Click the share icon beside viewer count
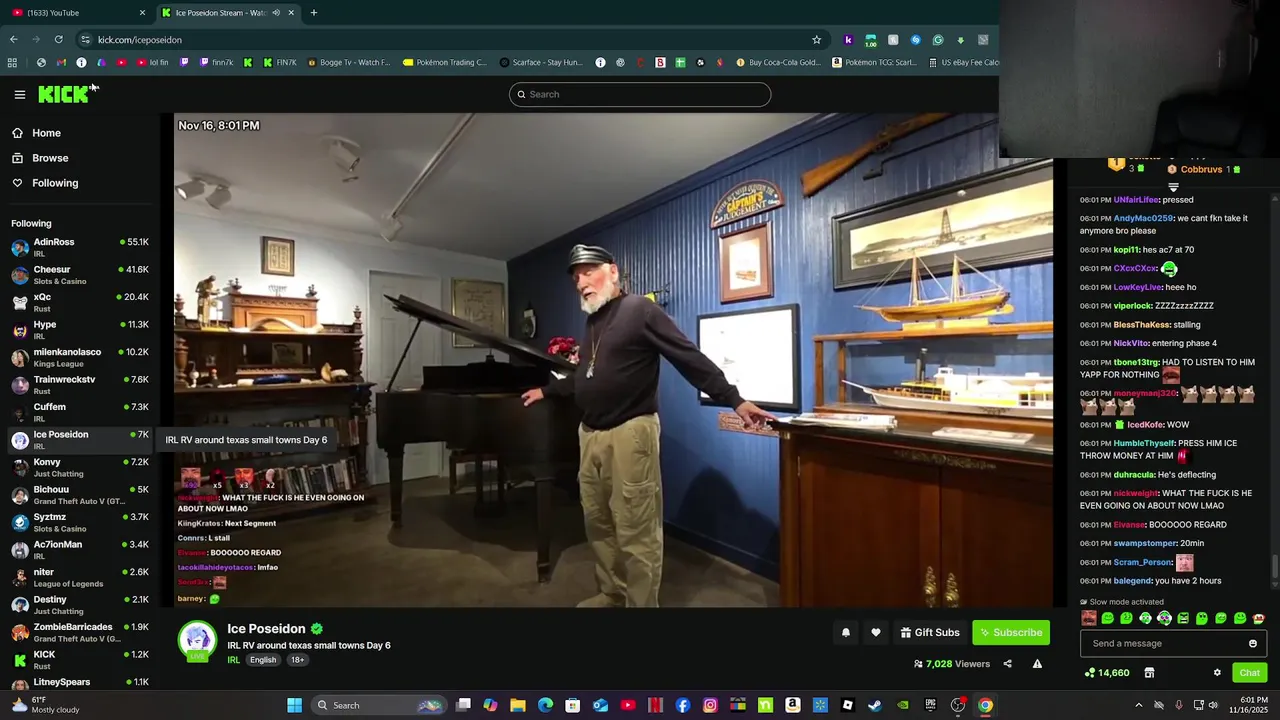 1007,664
